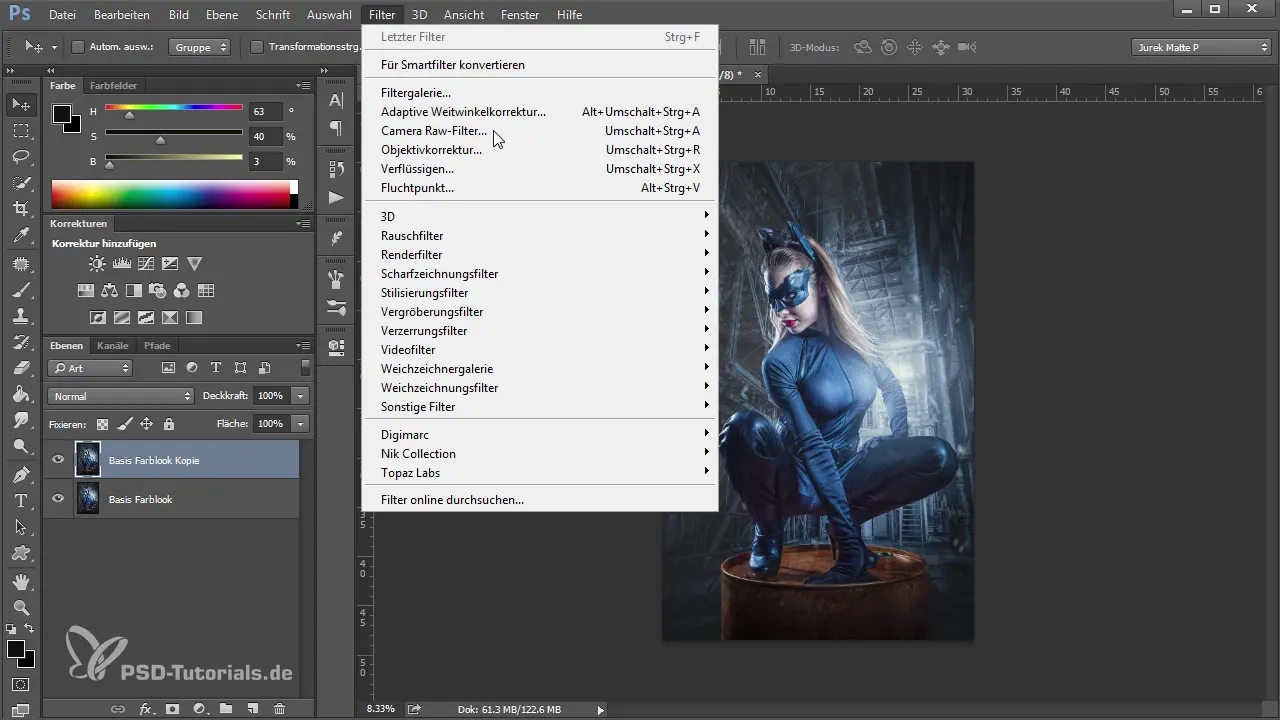
Task: Toggle lock all padlock
Action: coord(168,424)
